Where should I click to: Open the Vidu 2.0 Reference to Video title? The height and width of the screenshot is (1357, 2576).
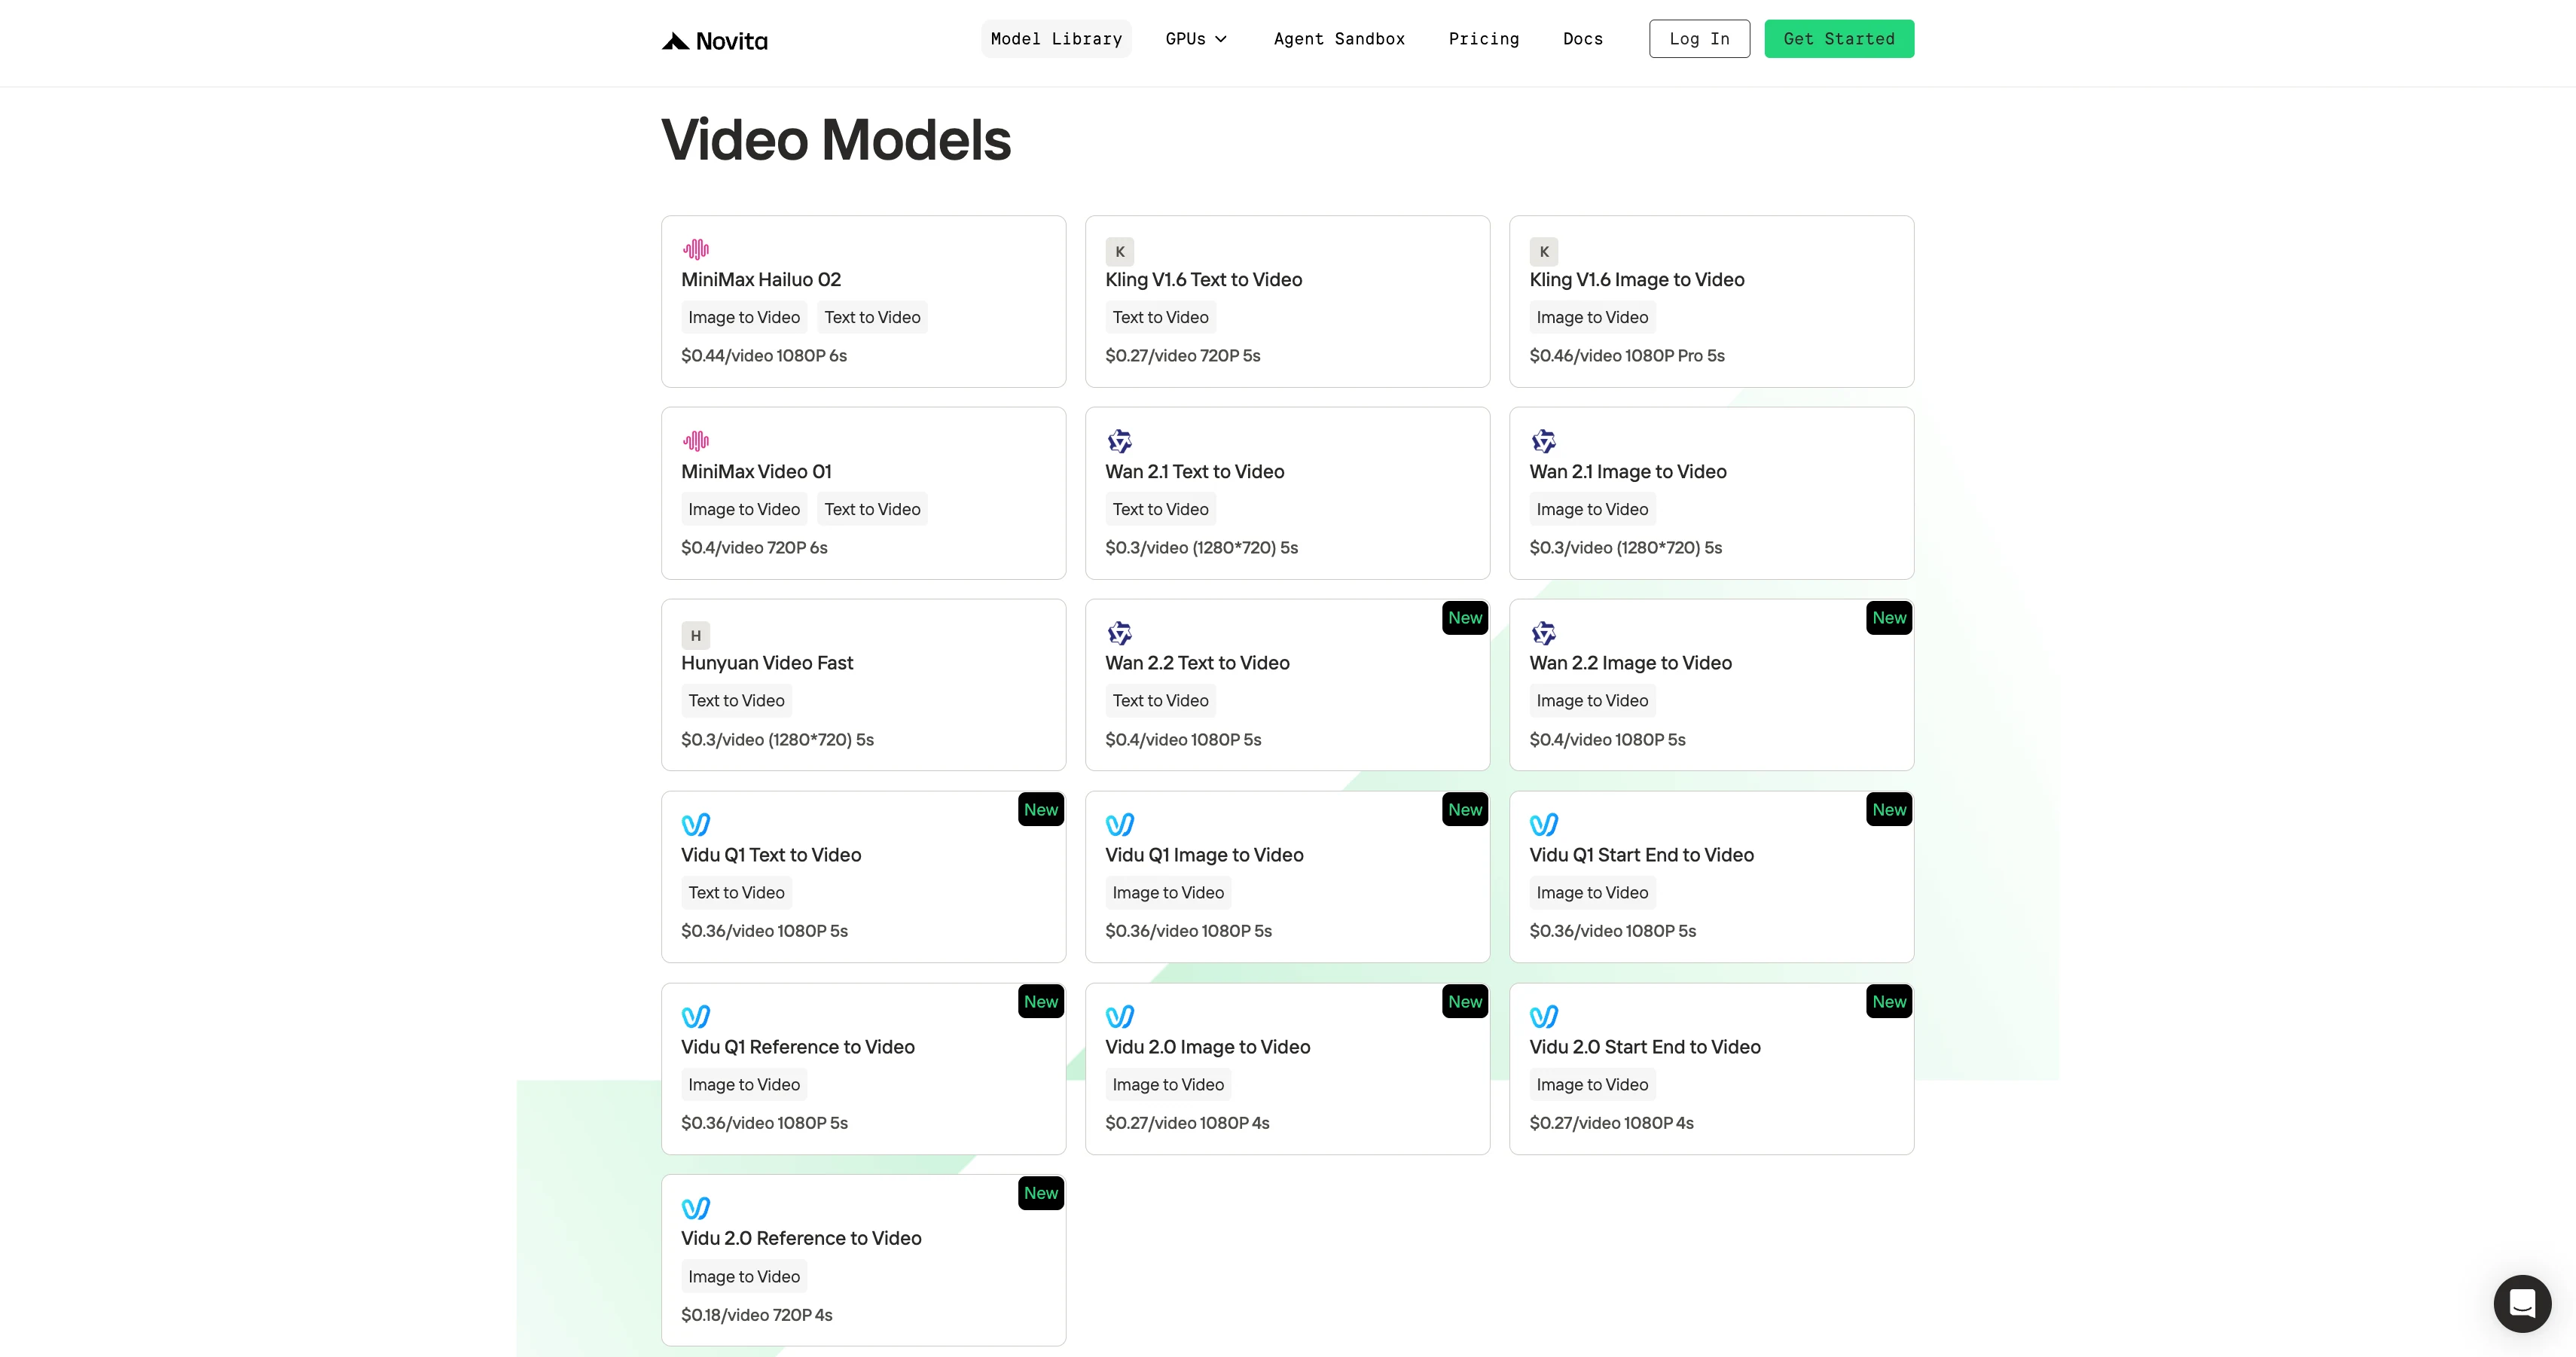801,1238
